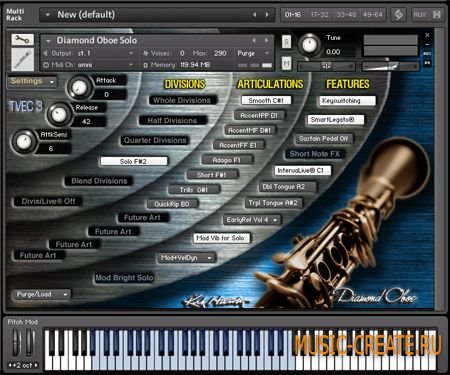
Task: Open the Purge dropdown in the header
Action: tap(253, 53)
